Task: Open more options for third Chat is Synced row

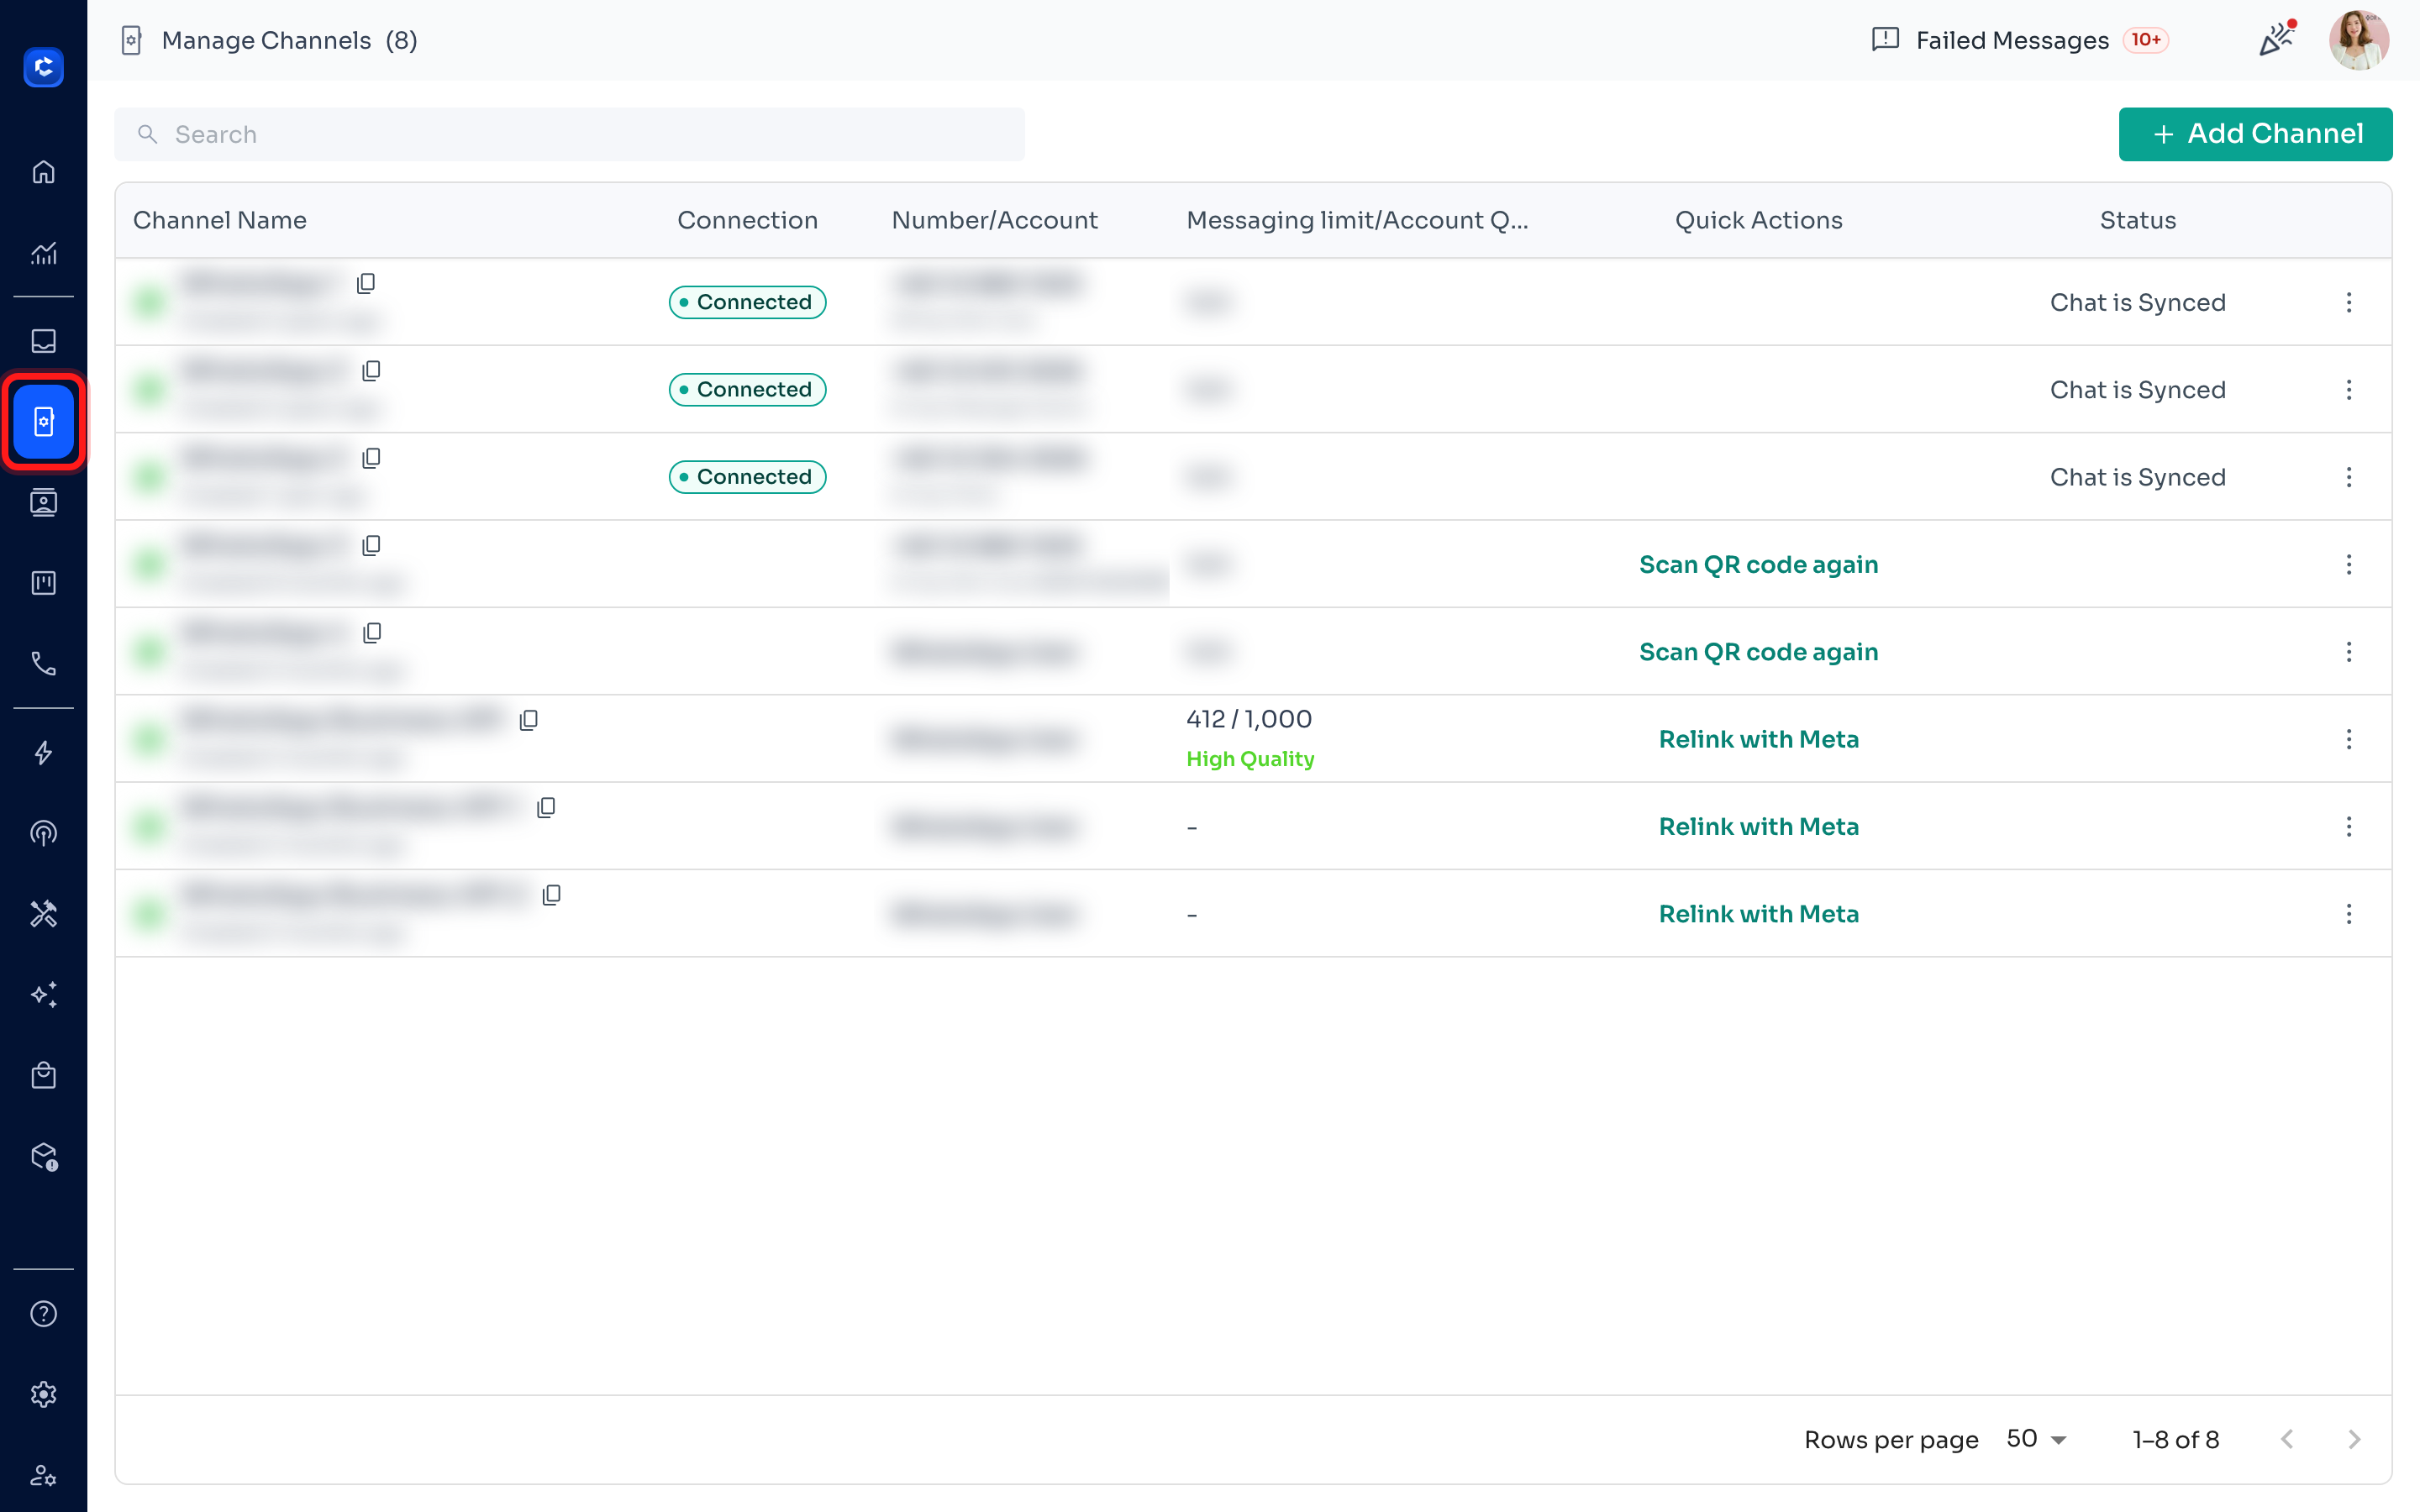Action: (x=2349, y=477)
